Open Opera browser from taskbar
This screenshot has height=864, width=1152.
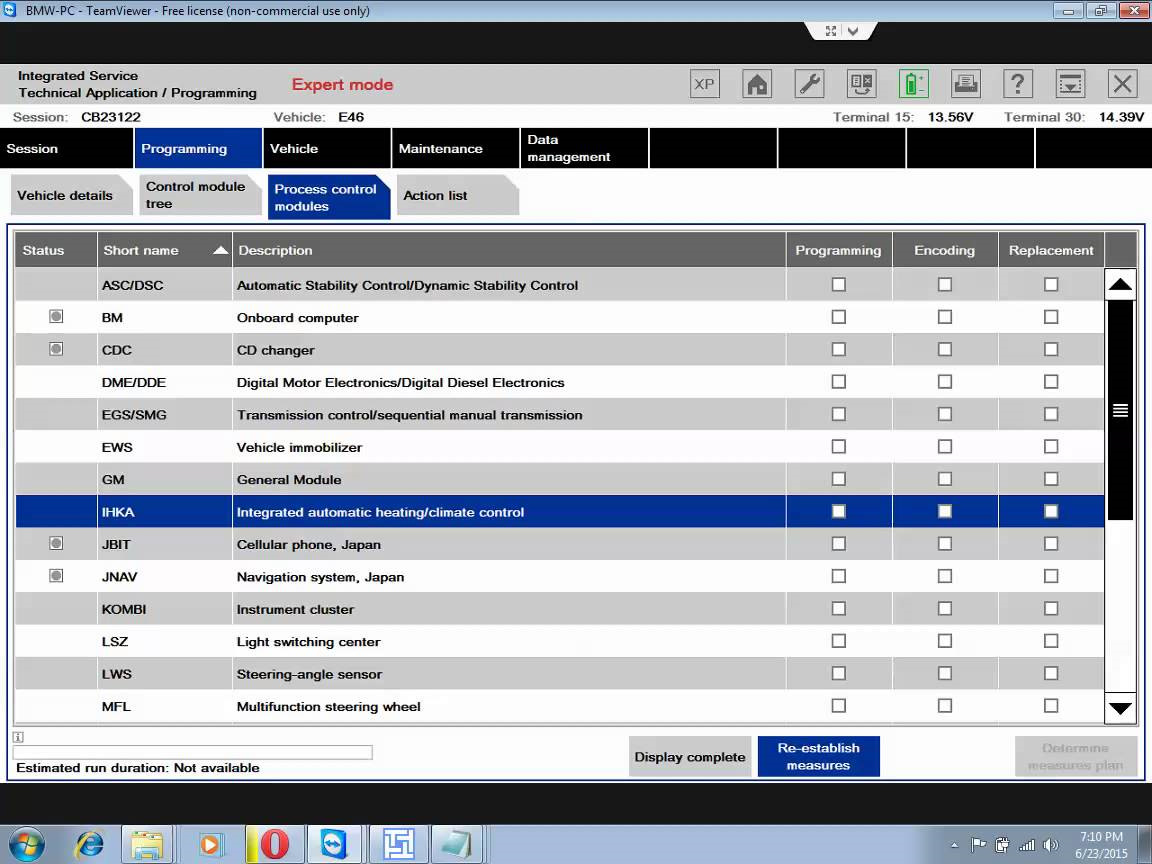(x=274, y=844)
